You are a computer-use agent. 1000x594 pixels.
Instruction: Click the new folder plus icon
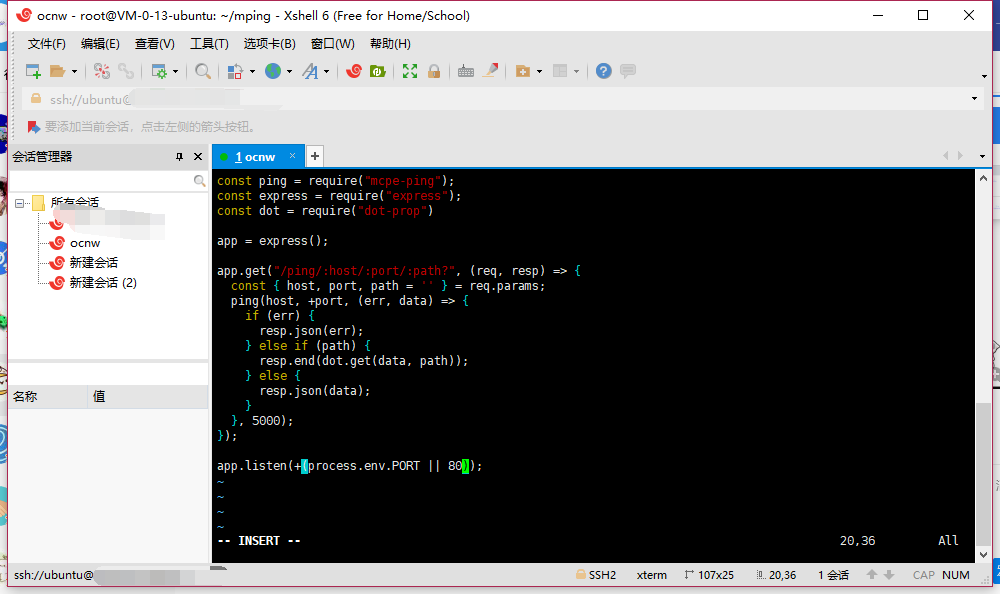[522, 71]
